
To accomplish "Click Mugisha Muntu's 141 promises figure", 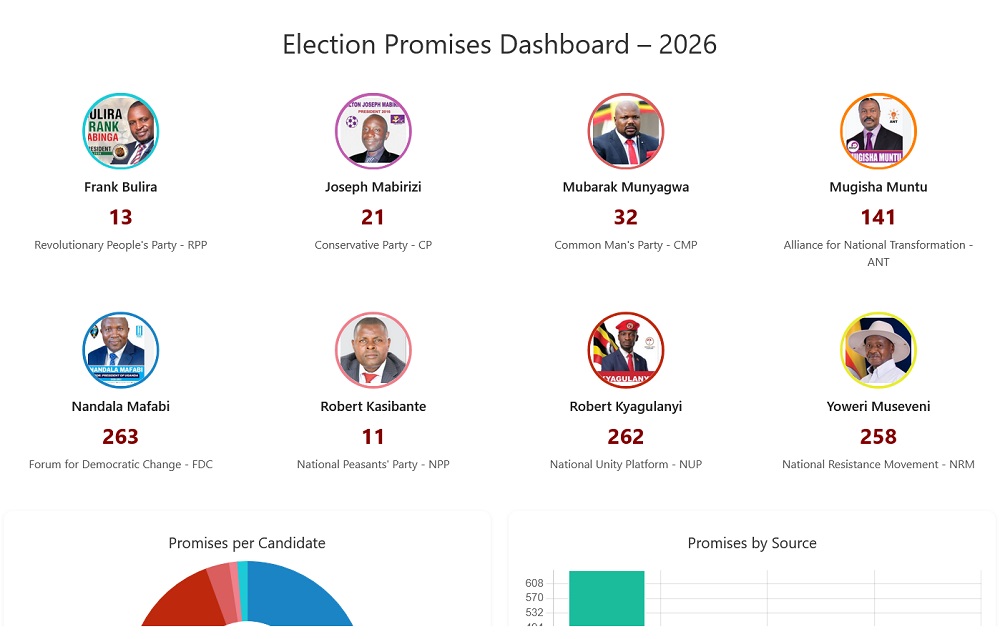I will (878, 217).
